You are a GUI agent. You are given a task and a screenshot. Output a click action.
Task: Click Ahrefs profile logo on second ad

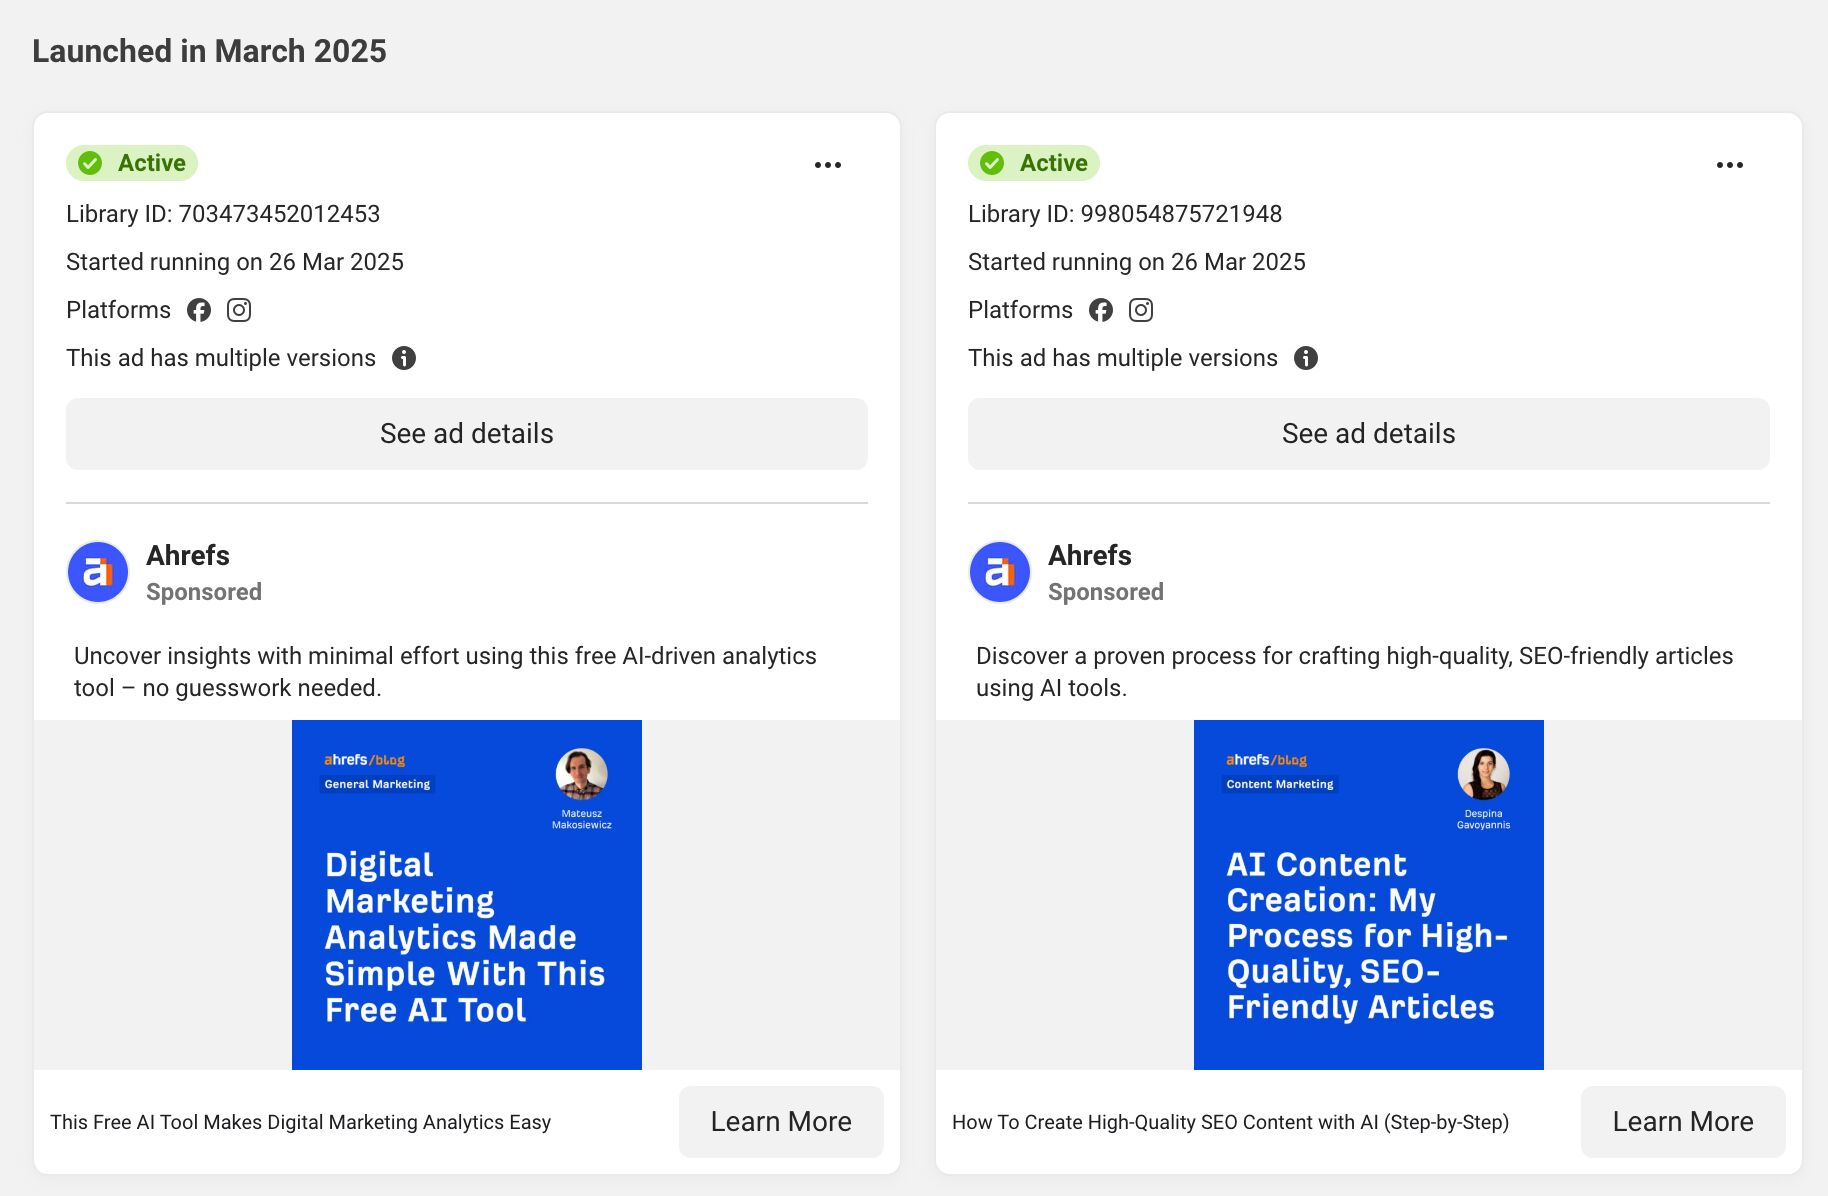tap(1000, 572)
